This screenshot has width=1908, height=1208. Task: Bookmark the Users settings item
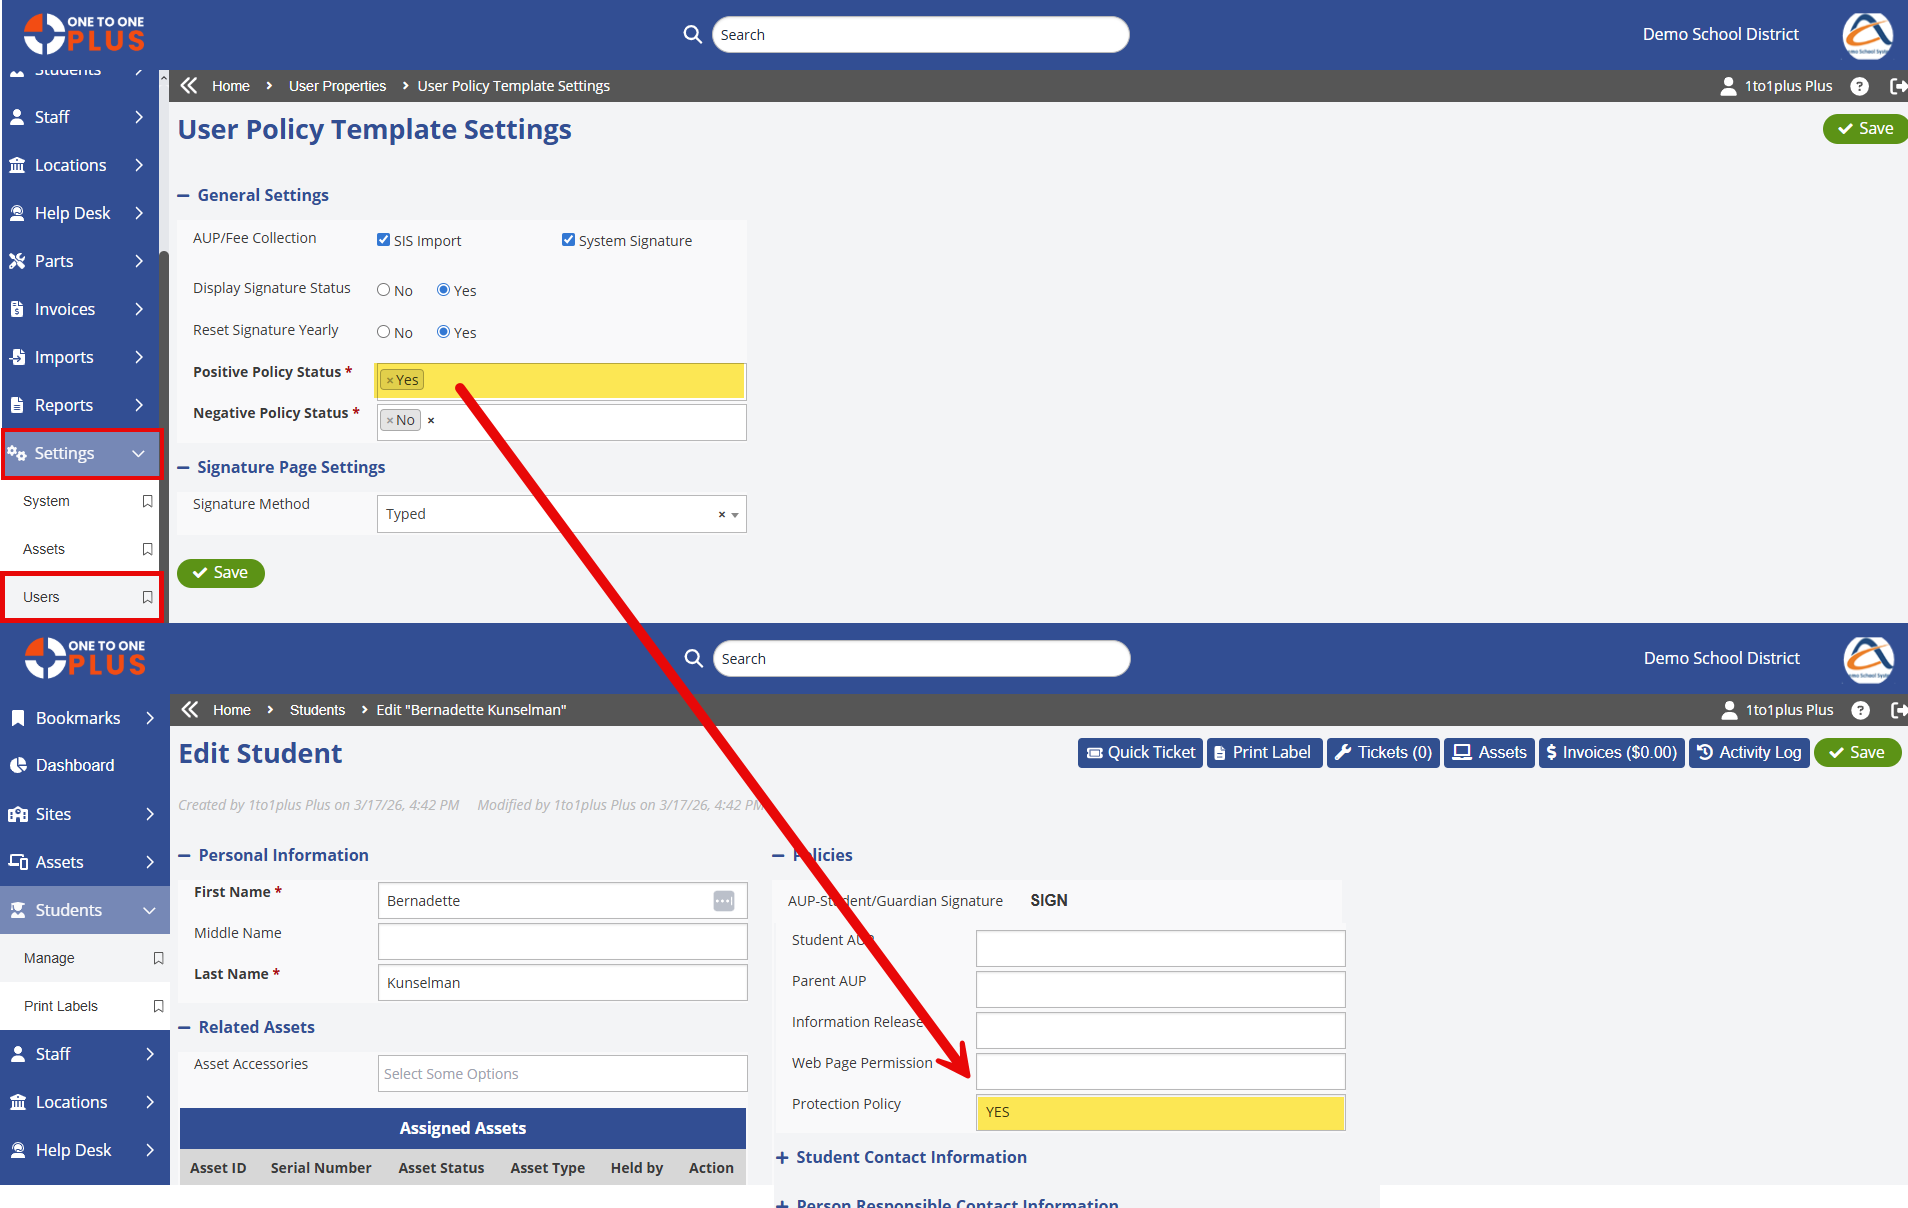click(x=147, y=597)
